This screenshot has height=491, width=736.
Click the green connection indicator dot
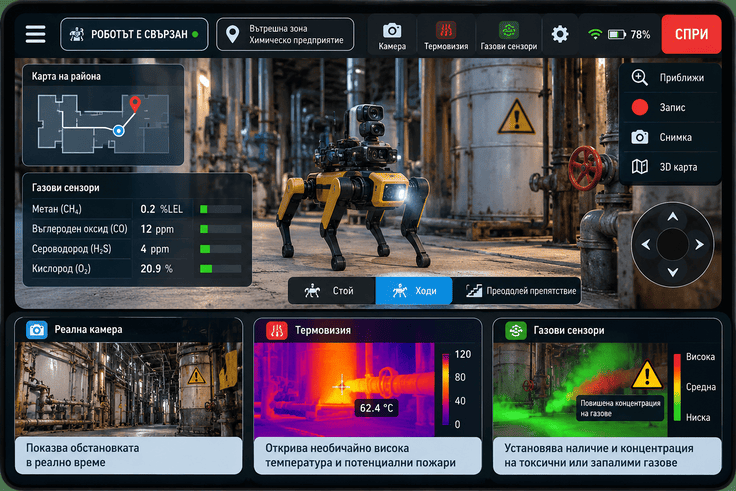tap(195, 34)
